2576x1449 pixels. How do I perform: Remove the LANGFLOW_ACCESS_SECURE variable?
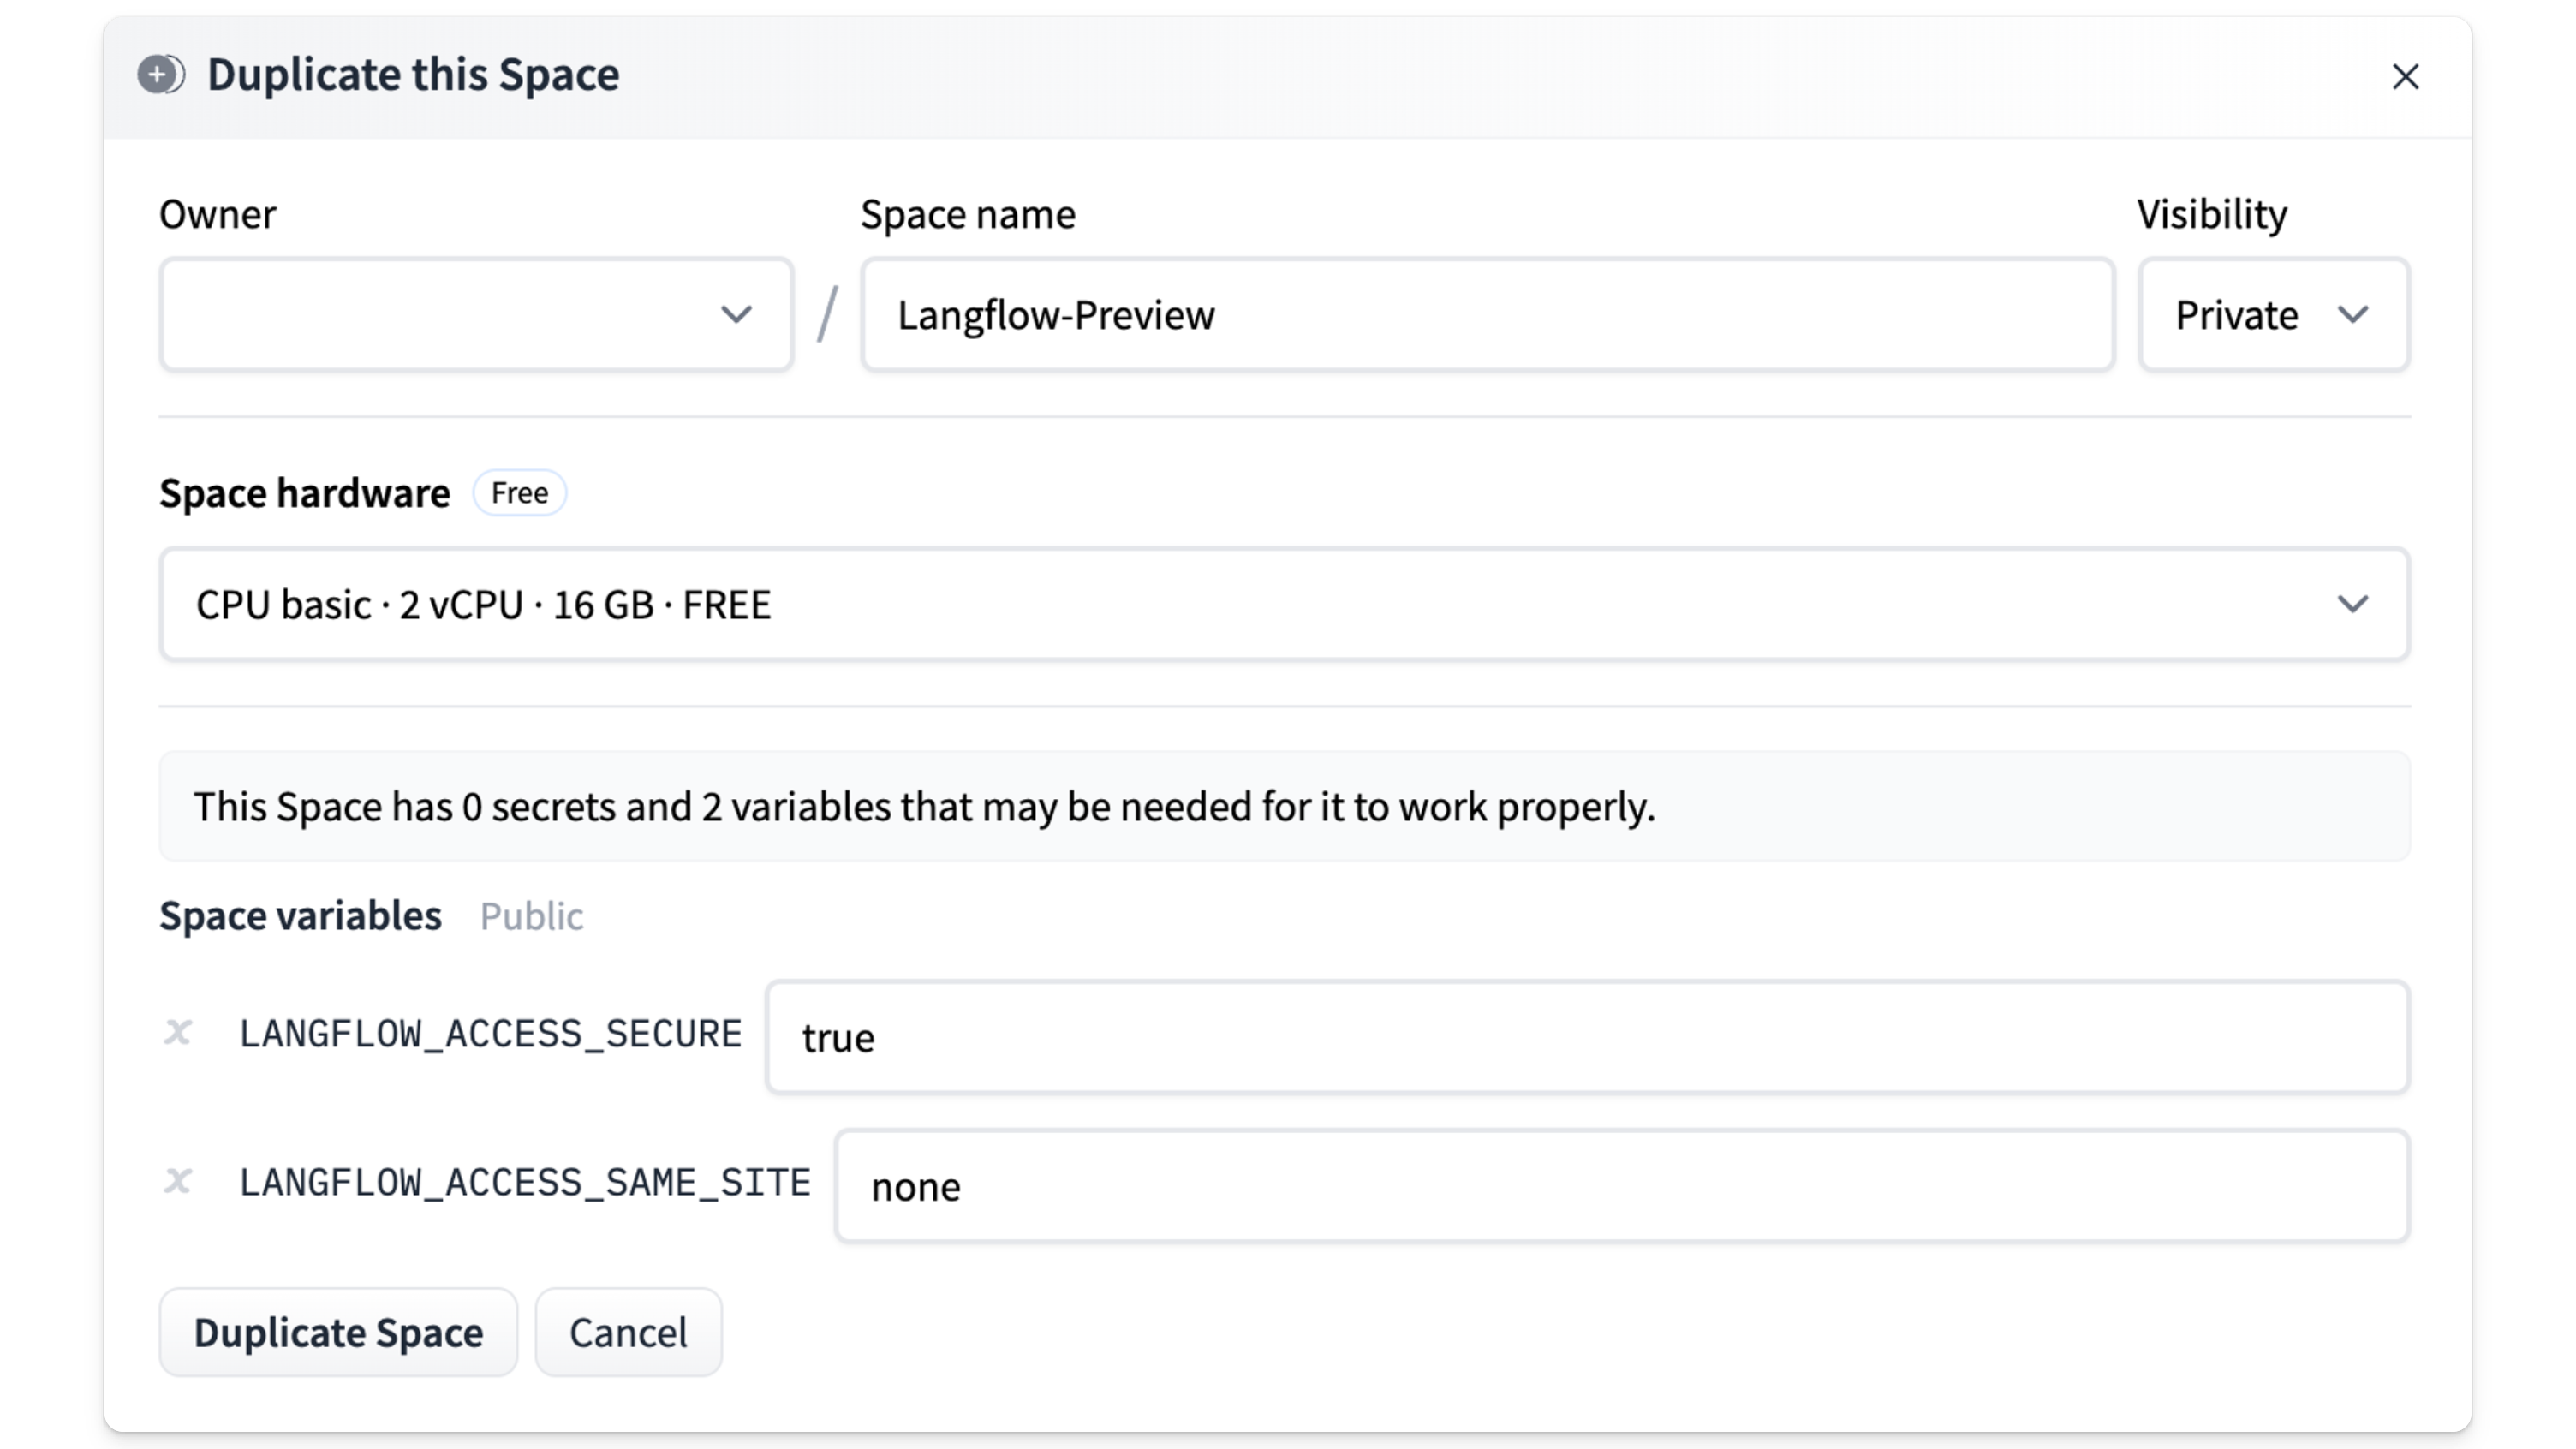(x=178, y=1033)
